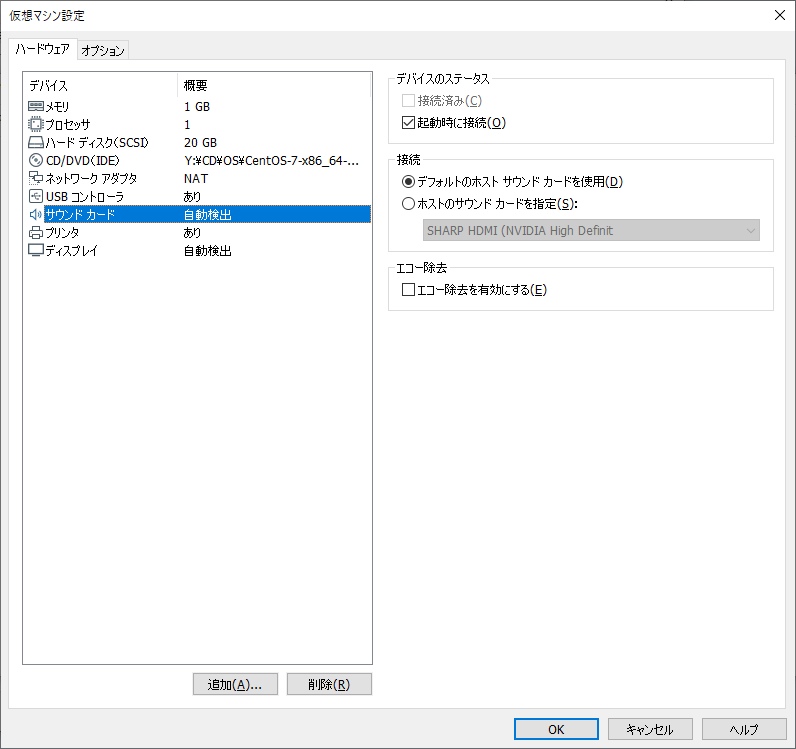The width and height of the screenshot is (796, 749).
Task: Click the CentOS-7 ISO path value
Action: [x=272, y=160]
